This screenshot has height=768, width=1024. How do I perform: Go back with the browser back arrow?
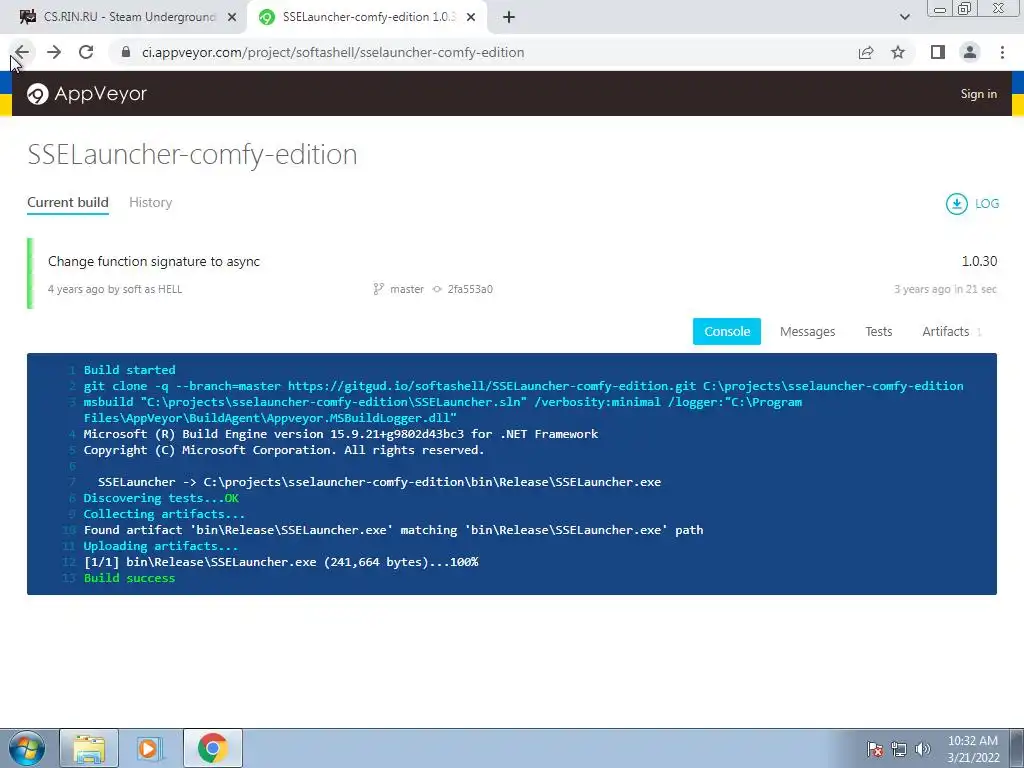(22, 52)
